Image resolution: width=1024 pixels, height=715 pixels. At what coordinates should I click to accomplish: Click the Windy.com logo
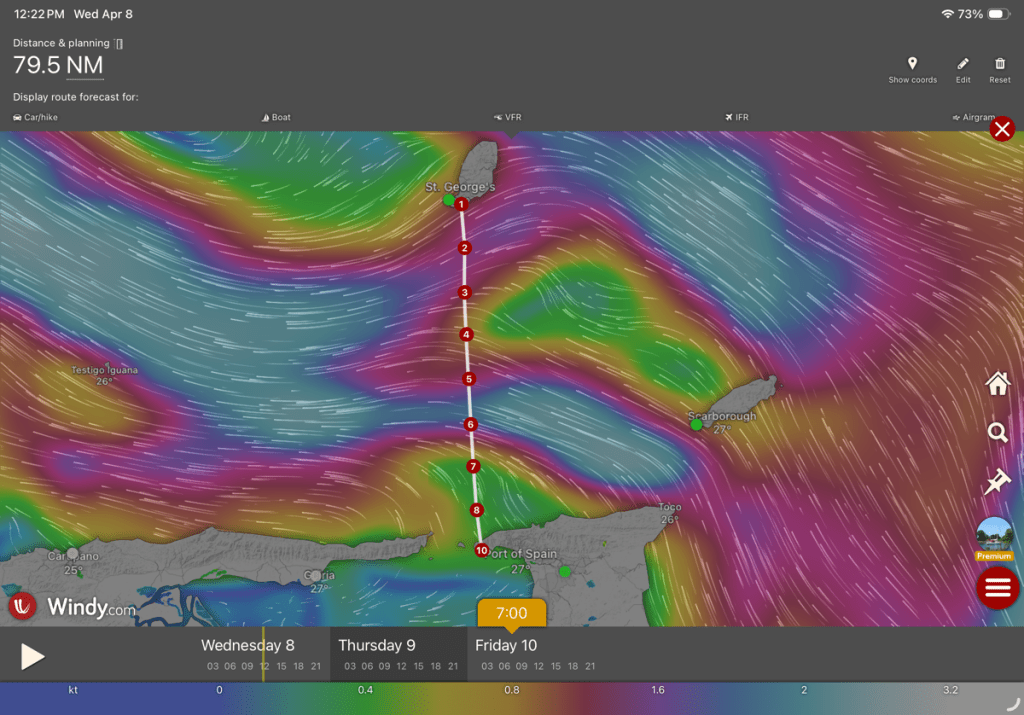coord(72,606)
